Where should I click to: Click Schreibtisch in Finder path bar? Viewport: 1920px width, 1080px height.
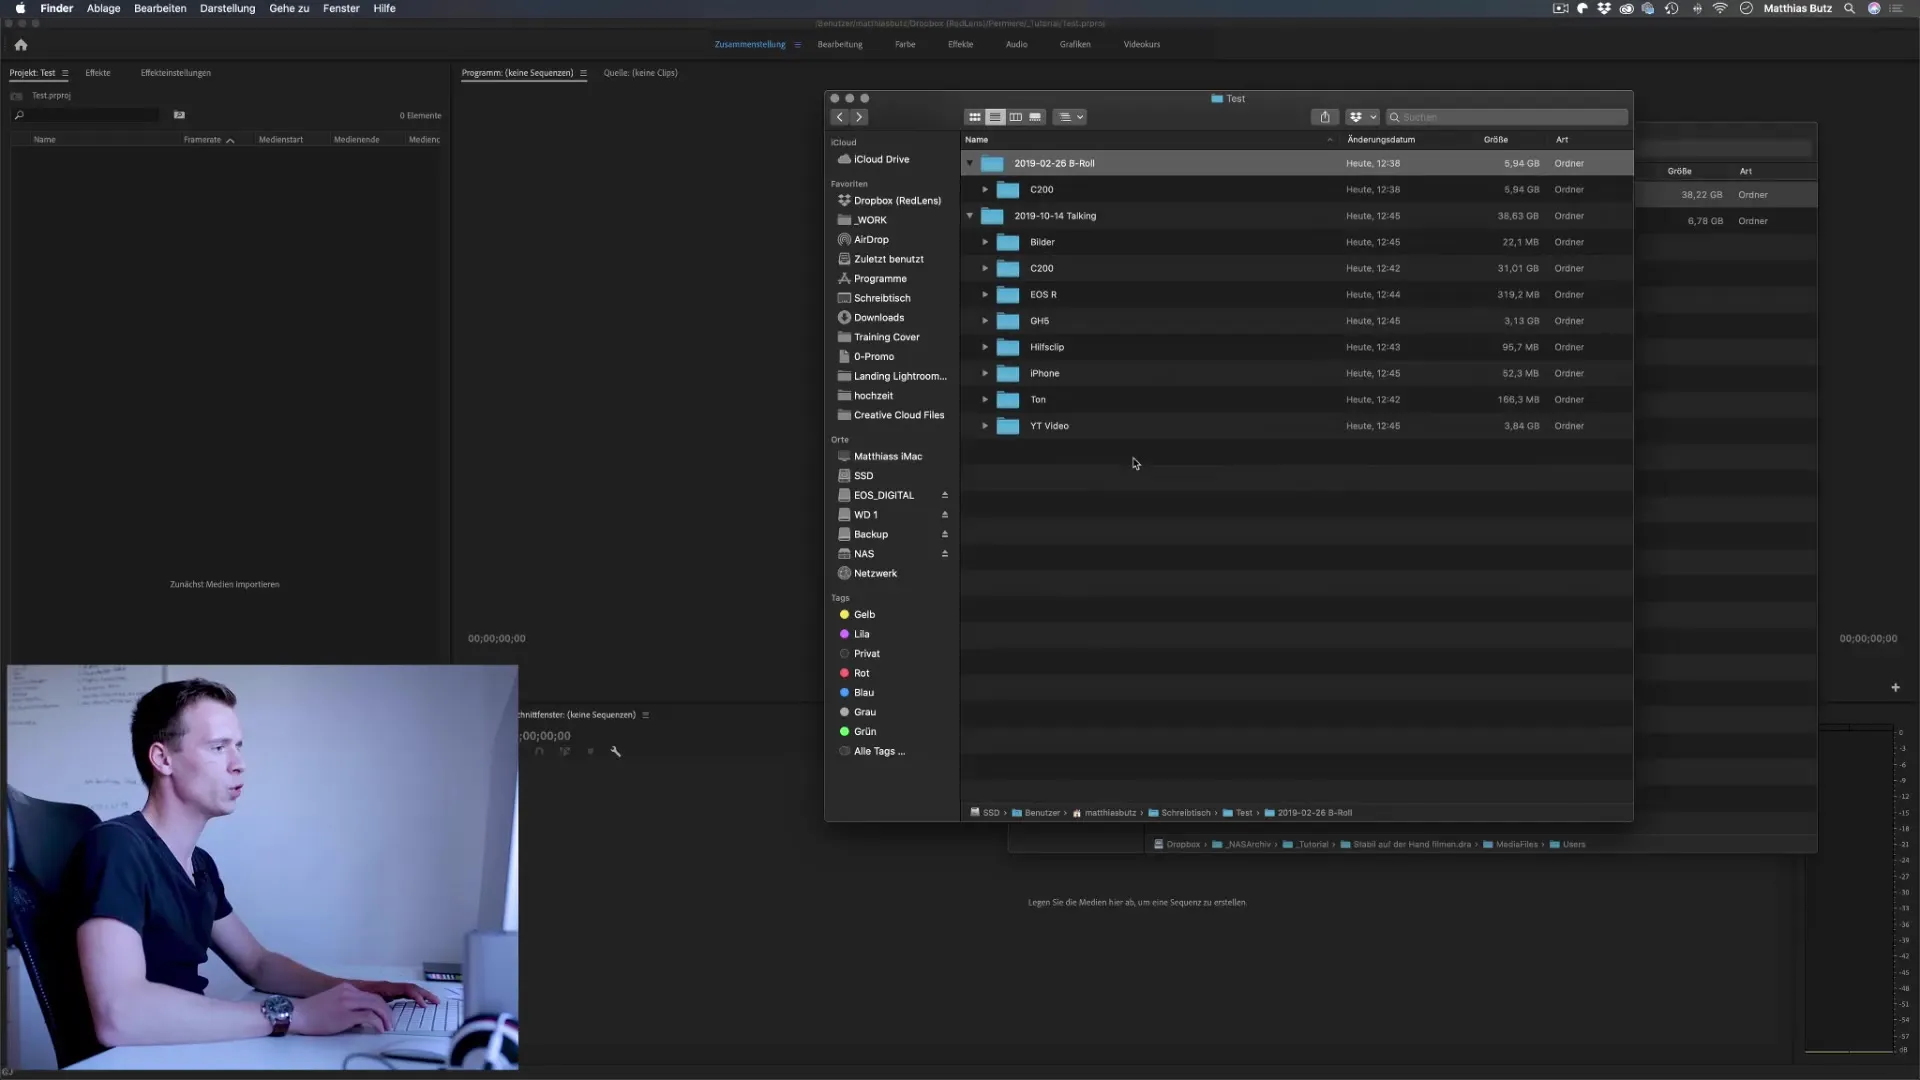point(1179,813)
